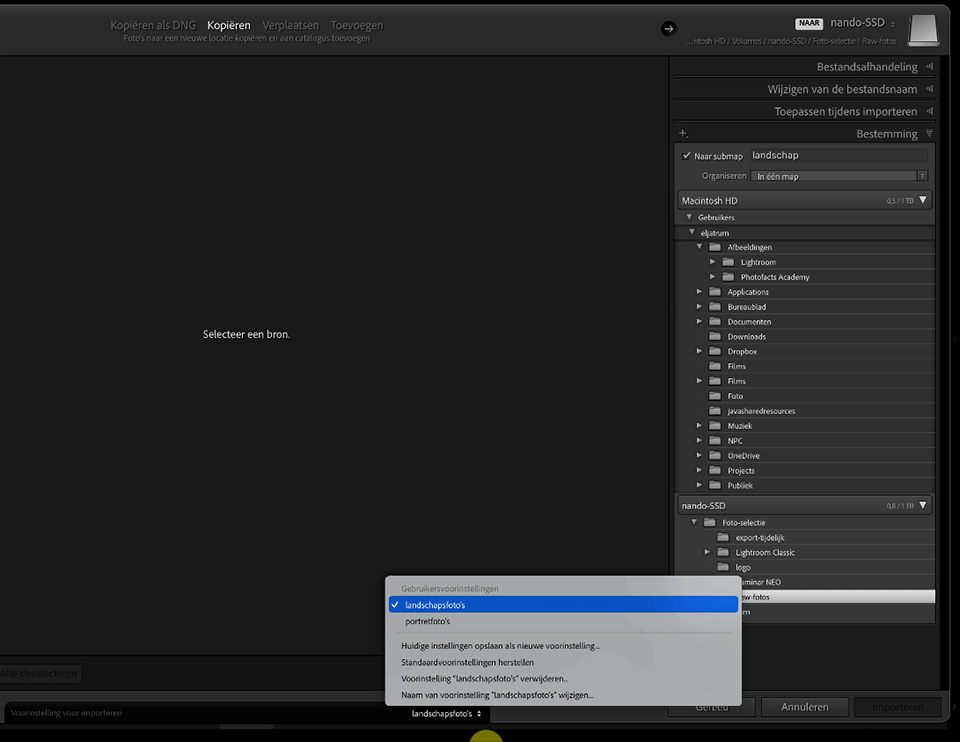Expand the Applications folder arrow
This screenshot has width=960, height=742.
(x=699, y=291)
